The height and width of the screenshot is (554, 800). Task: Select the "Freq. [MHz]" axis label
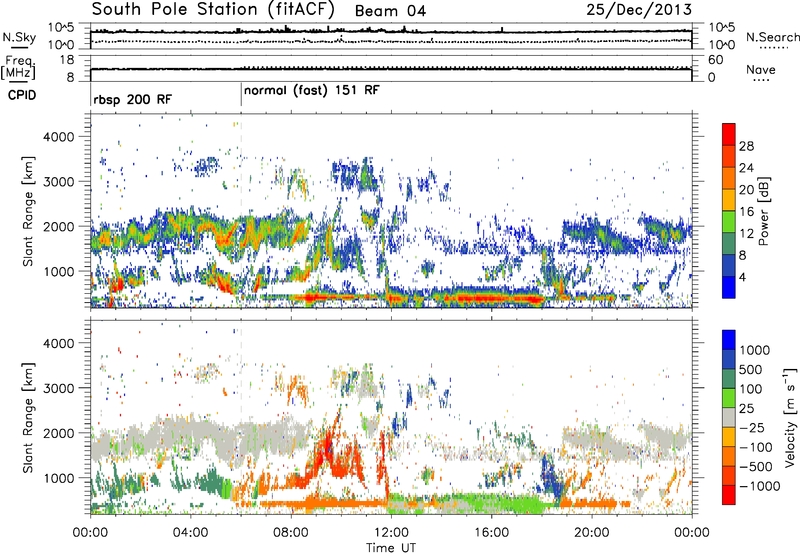[x=18, y=67]
